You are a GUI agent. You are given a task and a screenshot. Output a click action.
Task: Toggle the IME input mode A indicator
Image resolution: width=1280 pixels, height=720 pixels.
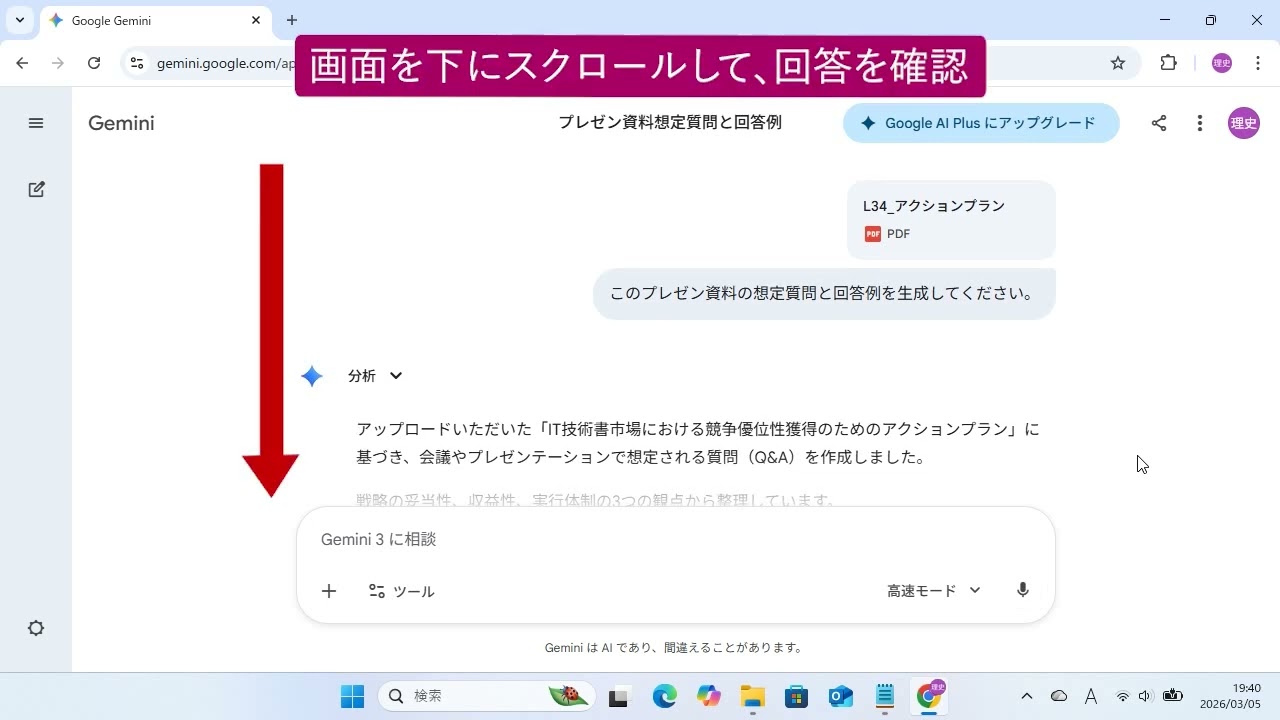[x=1091, y=696]
